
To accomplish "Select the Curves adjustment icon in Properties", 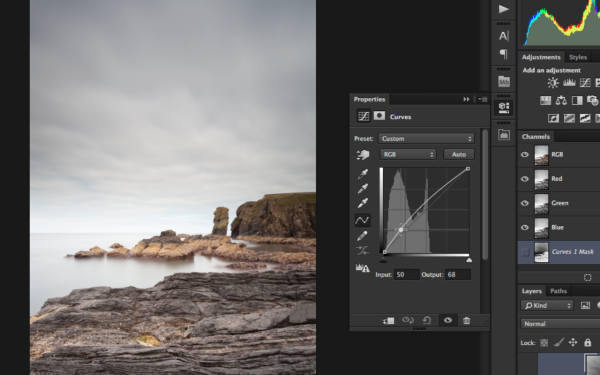I will coord(364,116).
